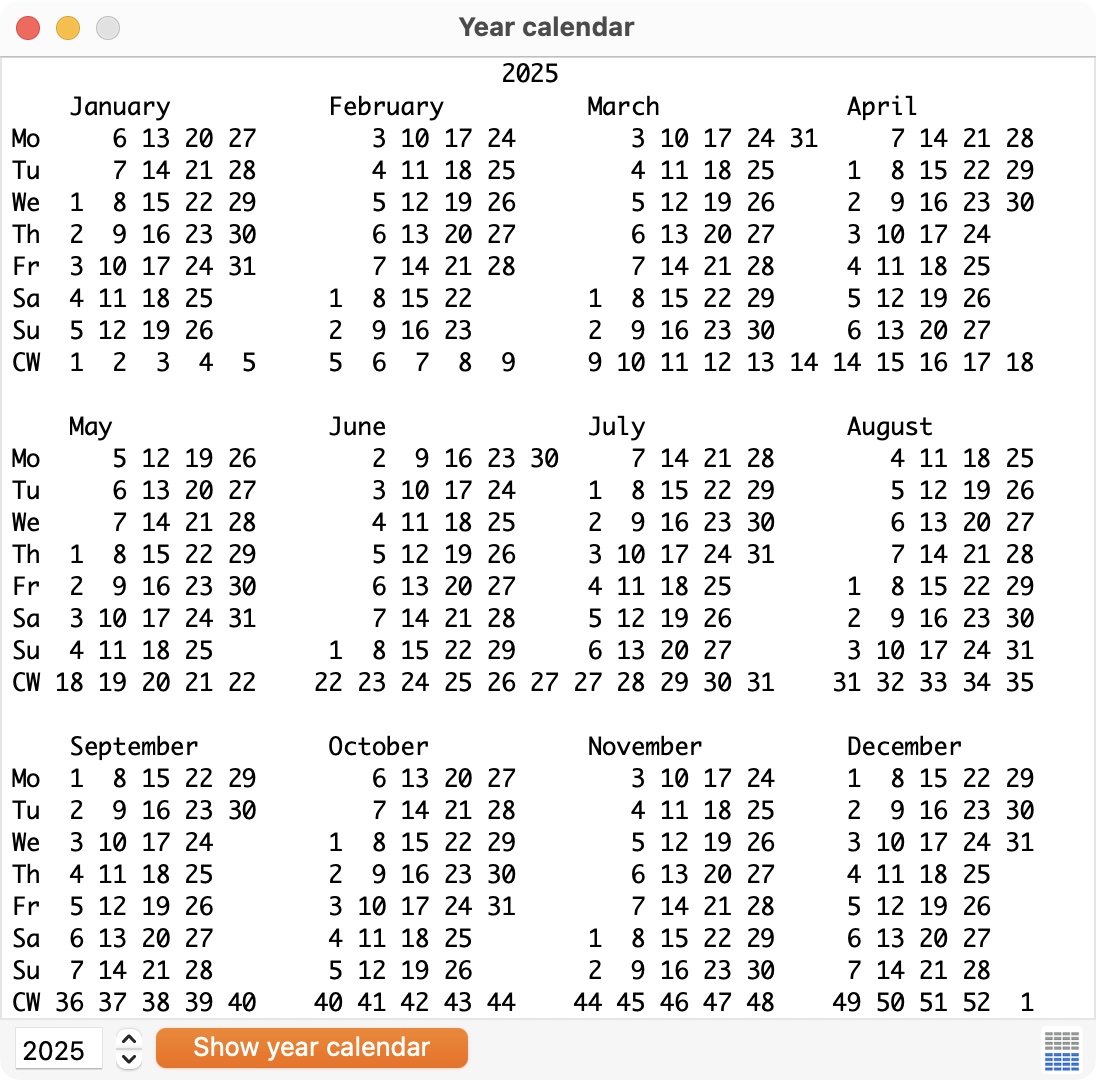Image resolution: width=1096 pixels, height=1080 pixels.
Task: Select calendar week 24 under June
Action: [x=414, y=682]
